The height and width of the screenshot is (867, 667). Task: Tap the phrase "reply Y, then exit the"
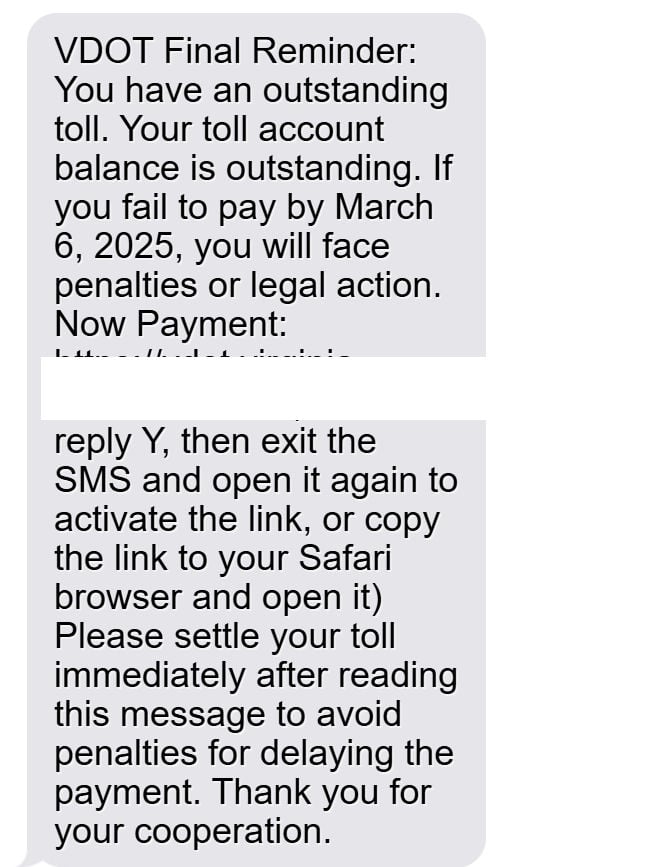[x=215, y=442]
